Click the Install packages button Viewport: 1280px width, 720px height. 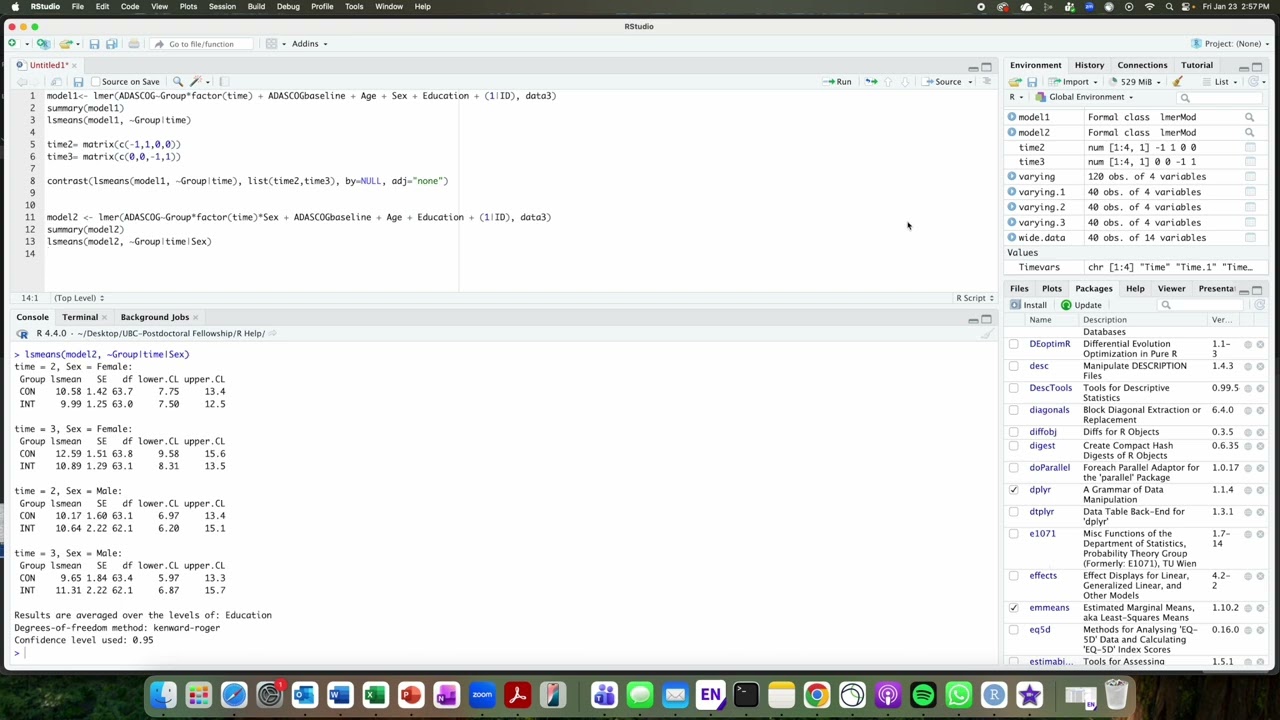tap(1028, 305)
